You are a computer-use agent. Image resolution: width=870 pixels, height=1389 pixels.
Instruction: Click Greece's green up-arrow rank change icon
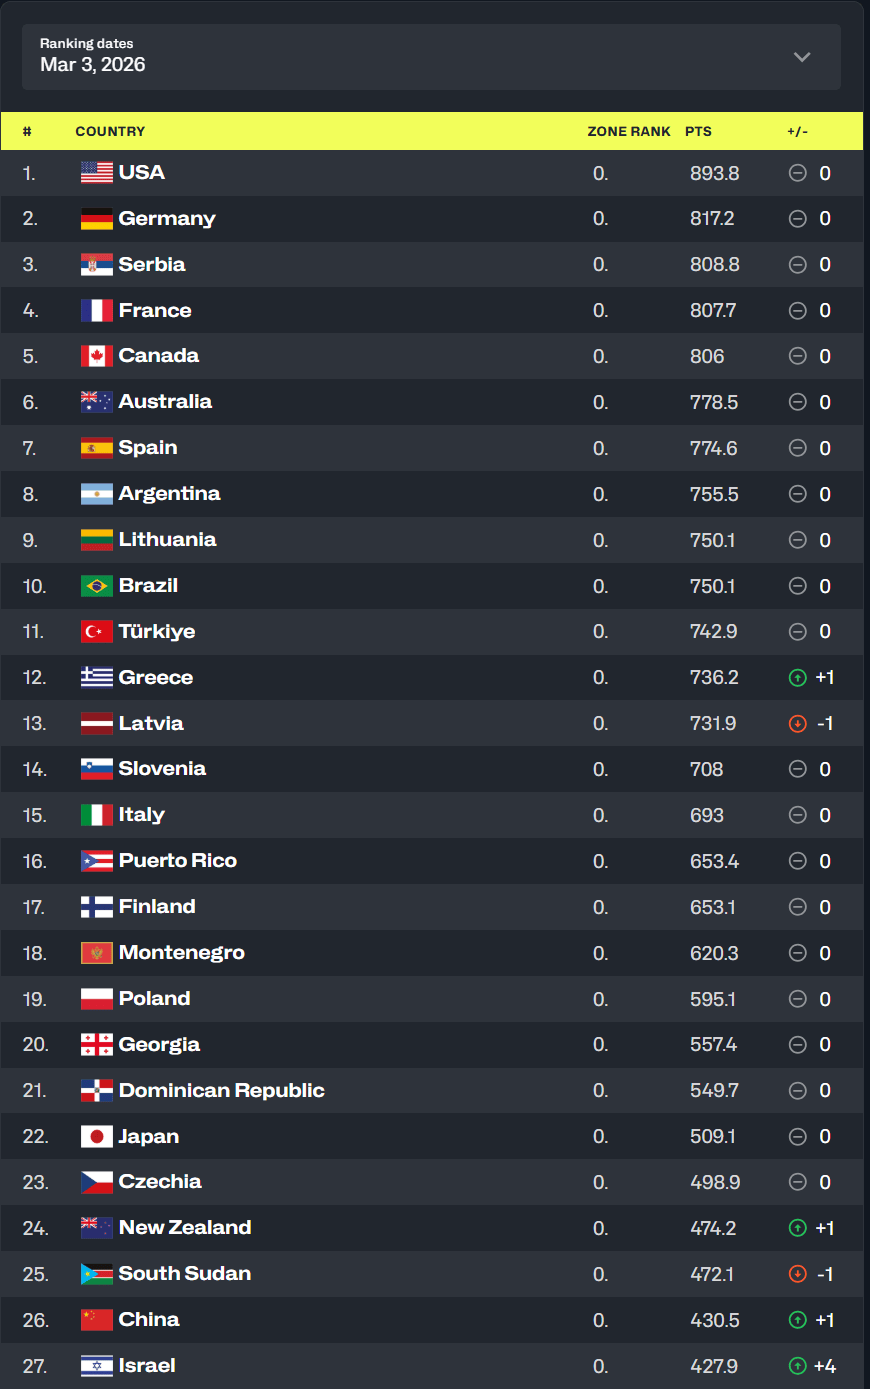pos(798,678)
